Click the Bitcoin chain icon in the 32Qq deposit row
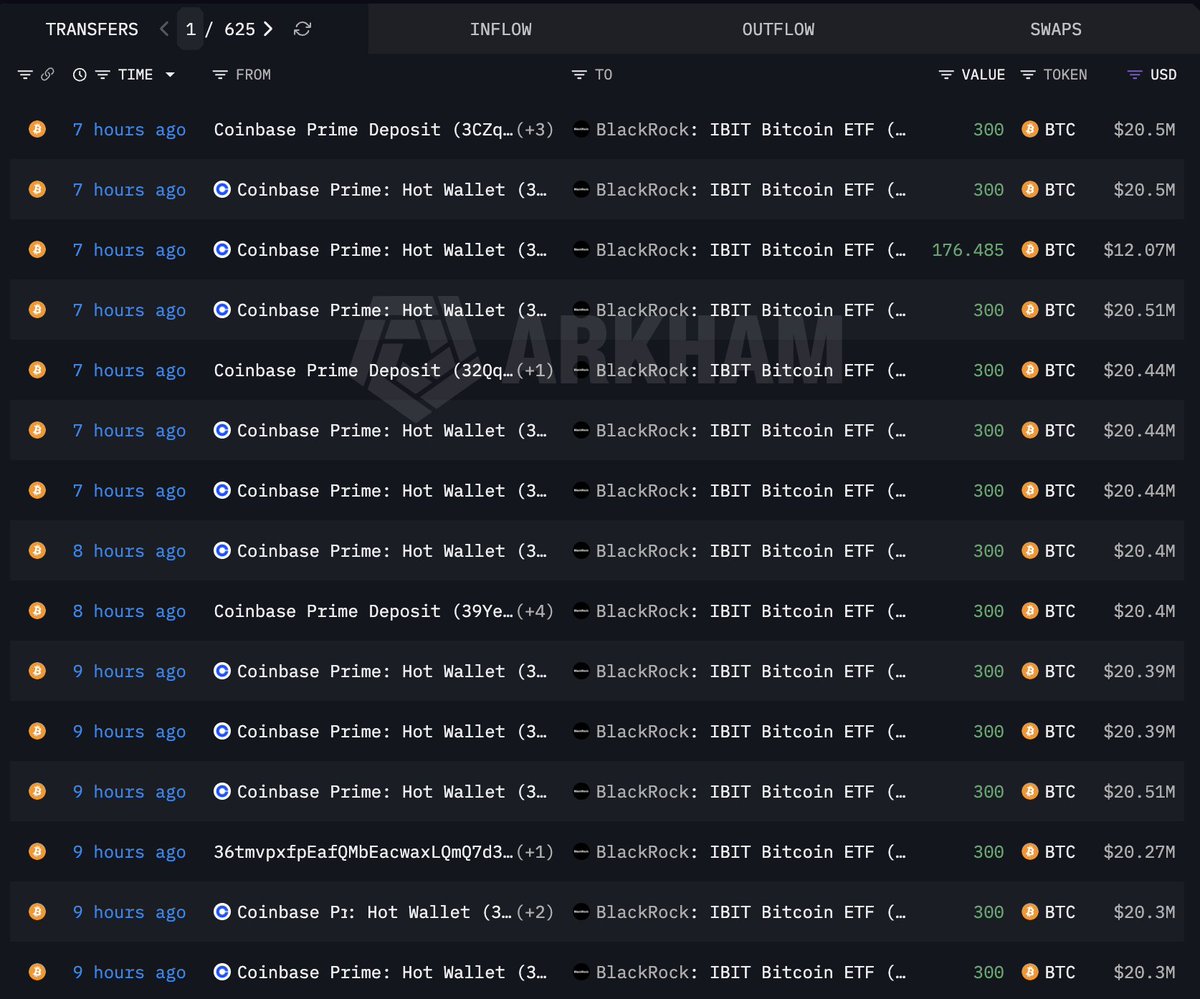The width and height of the screenshot is (1200, 999). pyautogui.click(x=37, y=370)
